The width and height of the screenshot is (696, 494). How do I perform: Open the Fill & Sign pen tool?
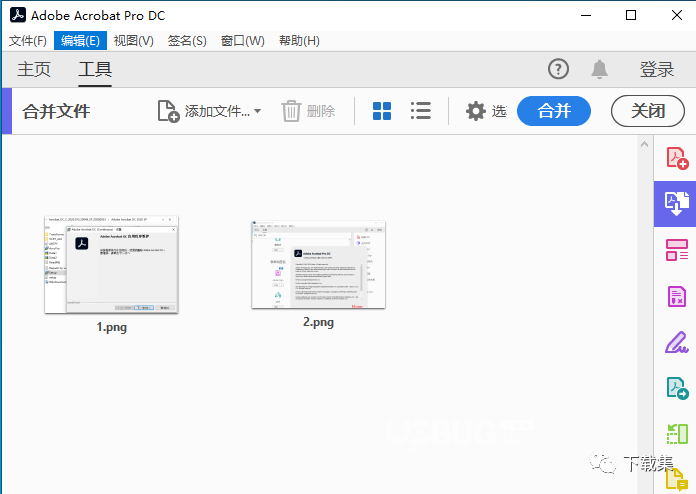tap(676, 342)
